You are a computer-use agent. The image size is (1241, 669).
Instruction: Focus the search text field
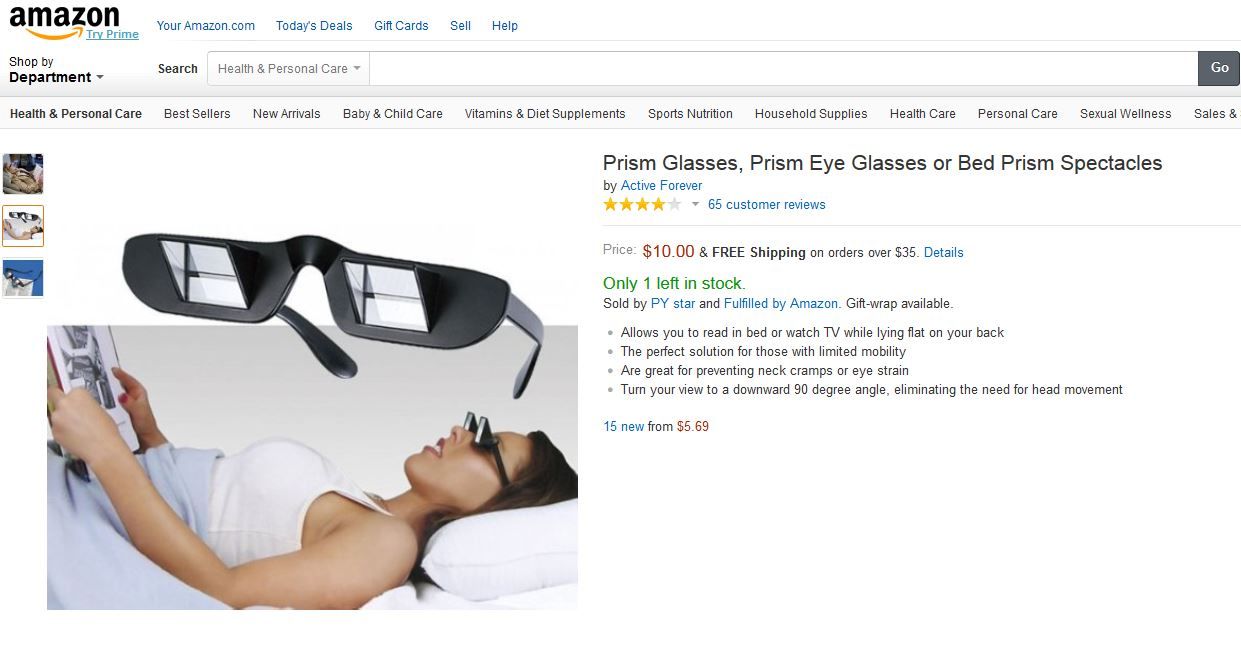[x=784, y=69]
